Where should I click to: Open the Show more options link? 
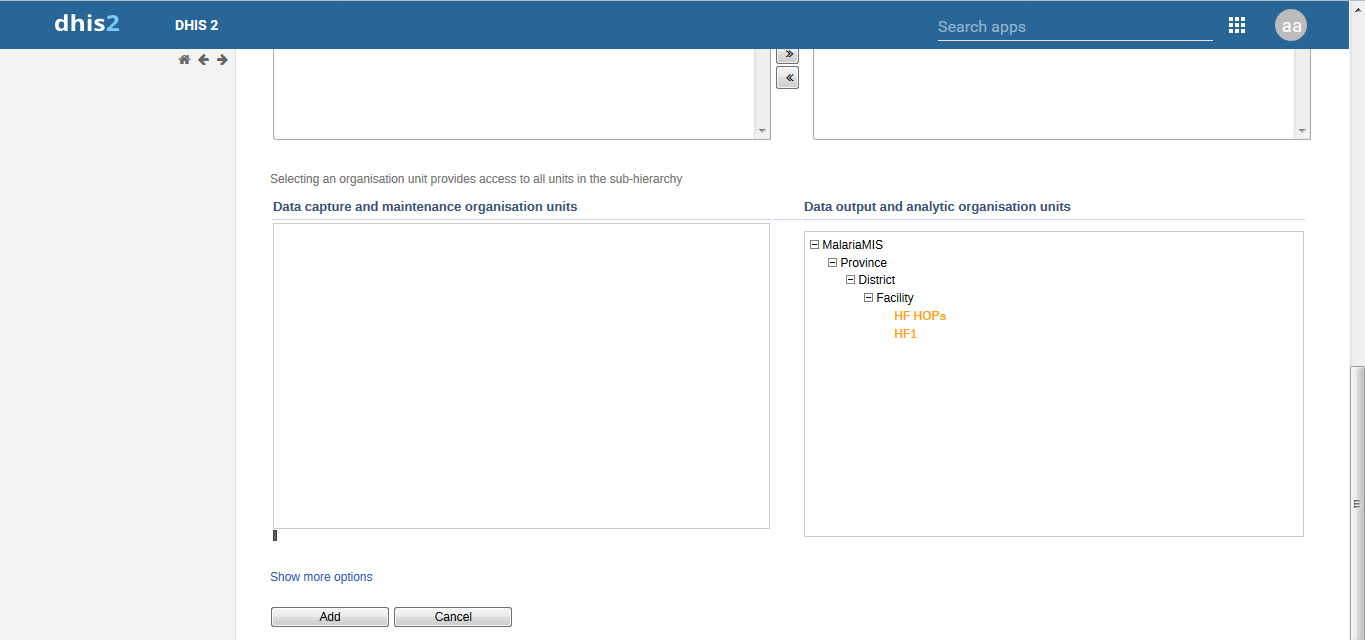coord(321,577)
